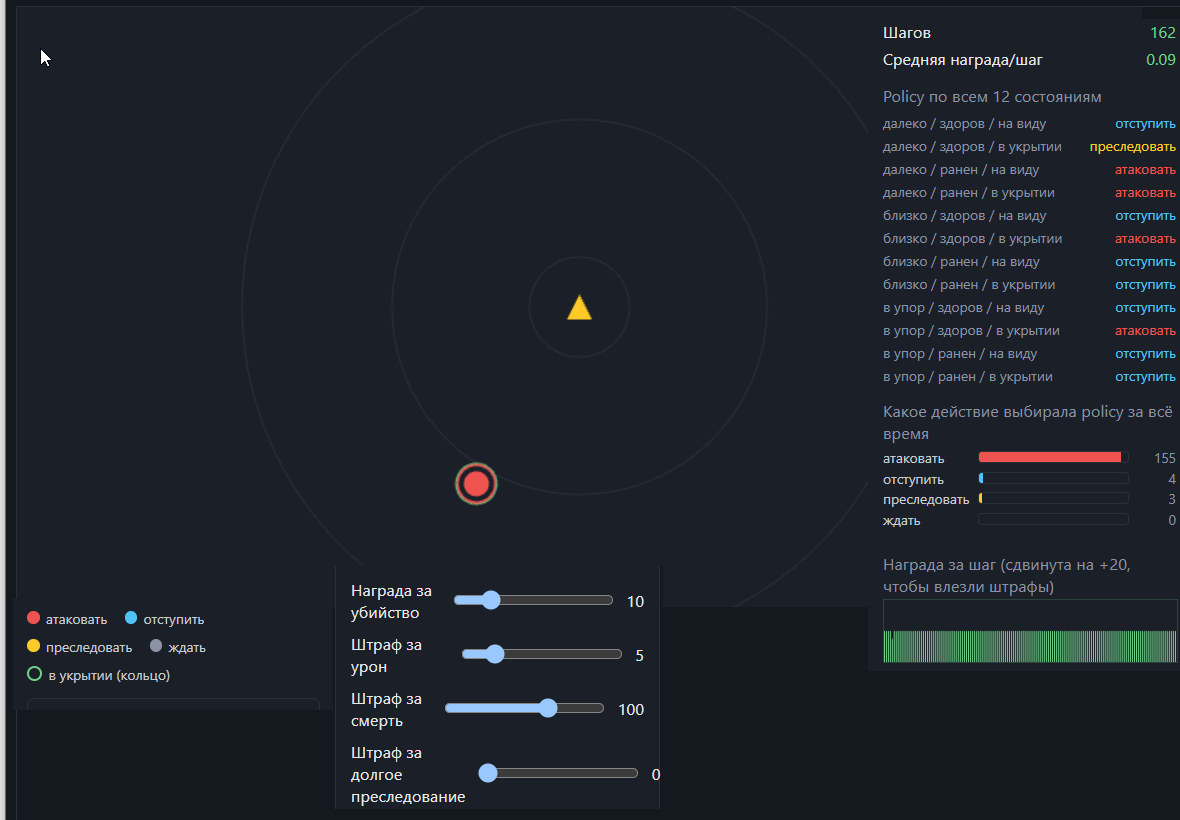Adjust the 'Штраф за урон' slider
Viewport: 1180px width, 820px height.
(542, 654)
